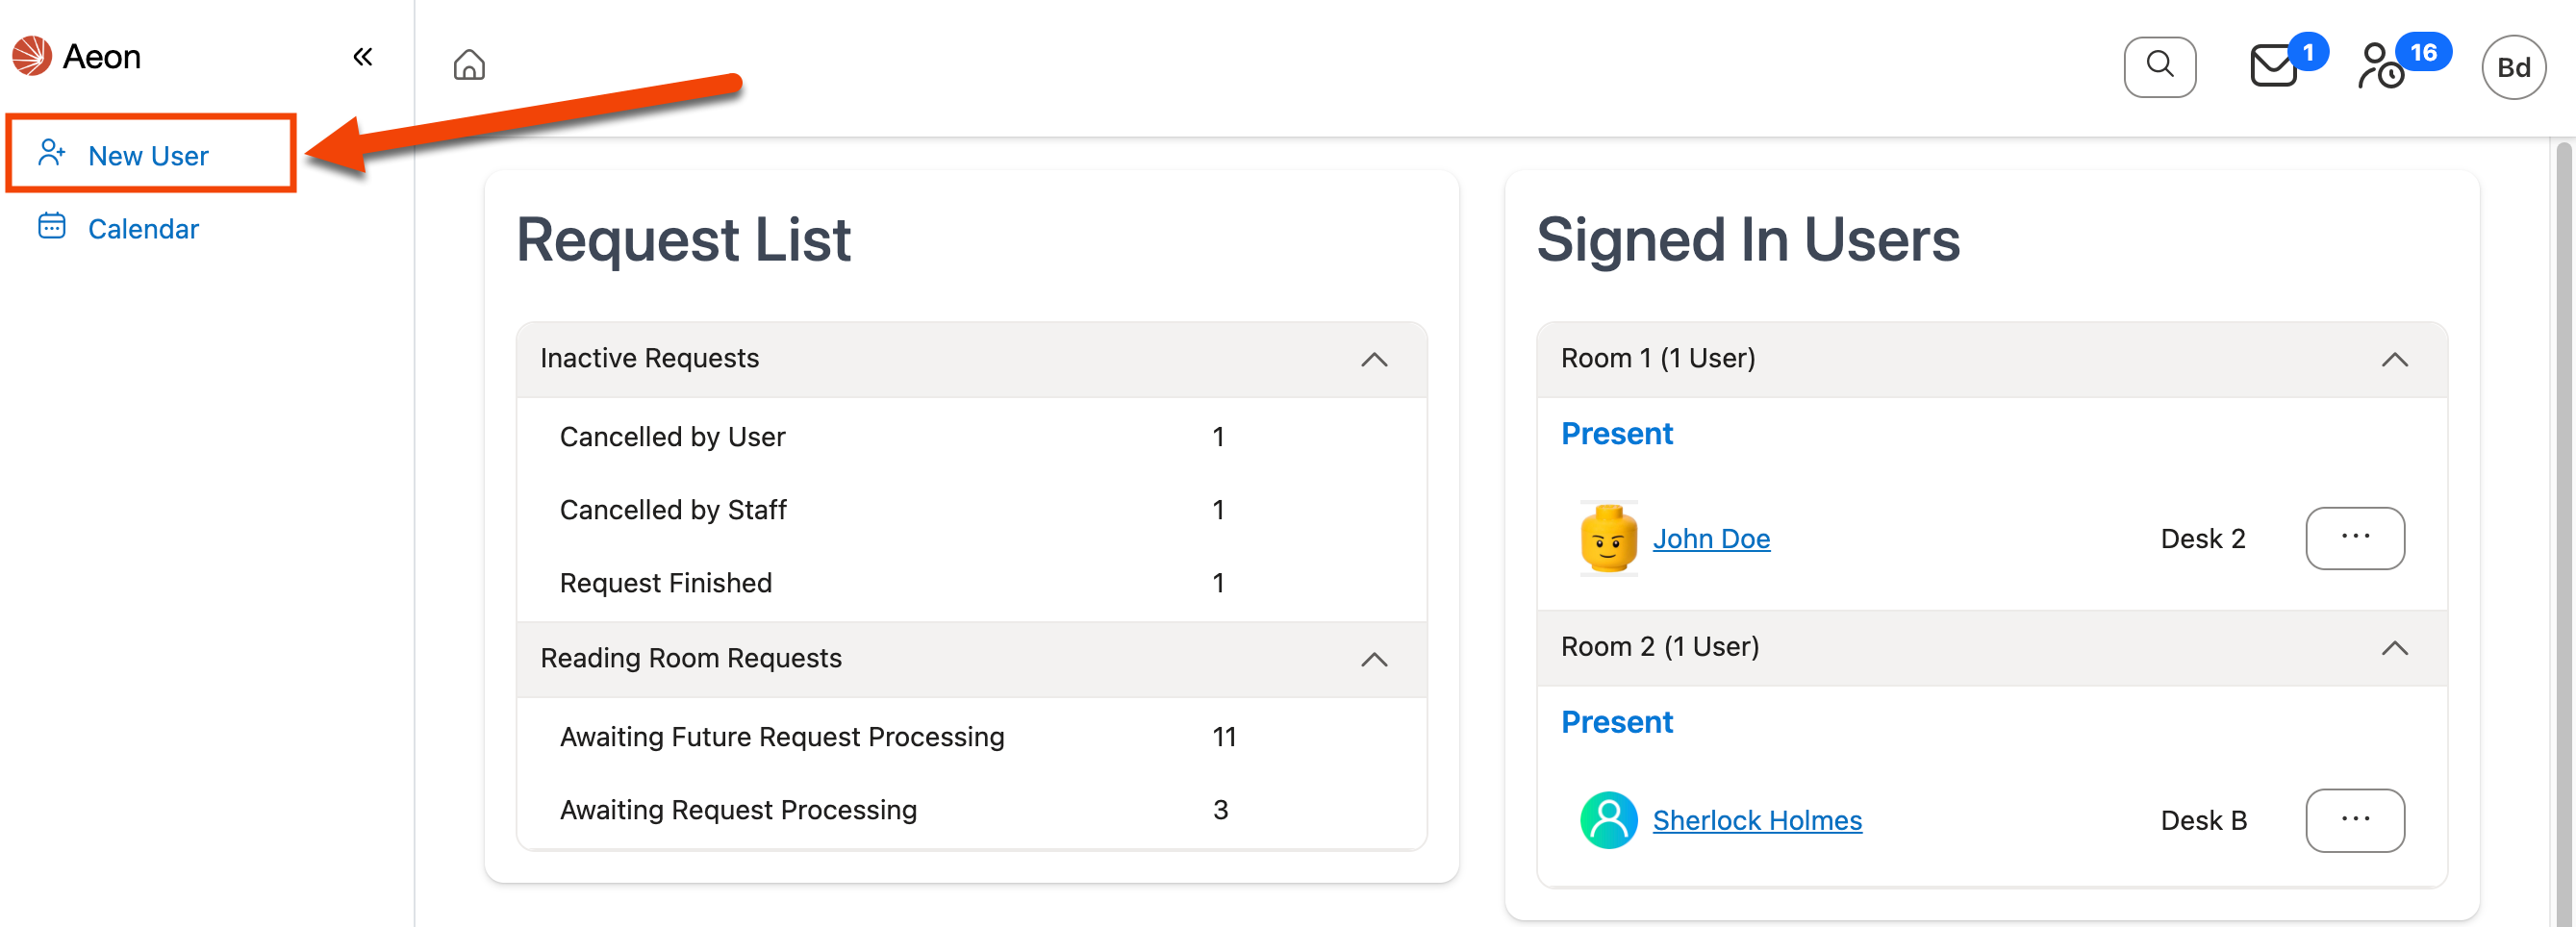Screen dimensions: 2576x927
Task: Open signed-in users clock icon
Action: [2382, 67]
